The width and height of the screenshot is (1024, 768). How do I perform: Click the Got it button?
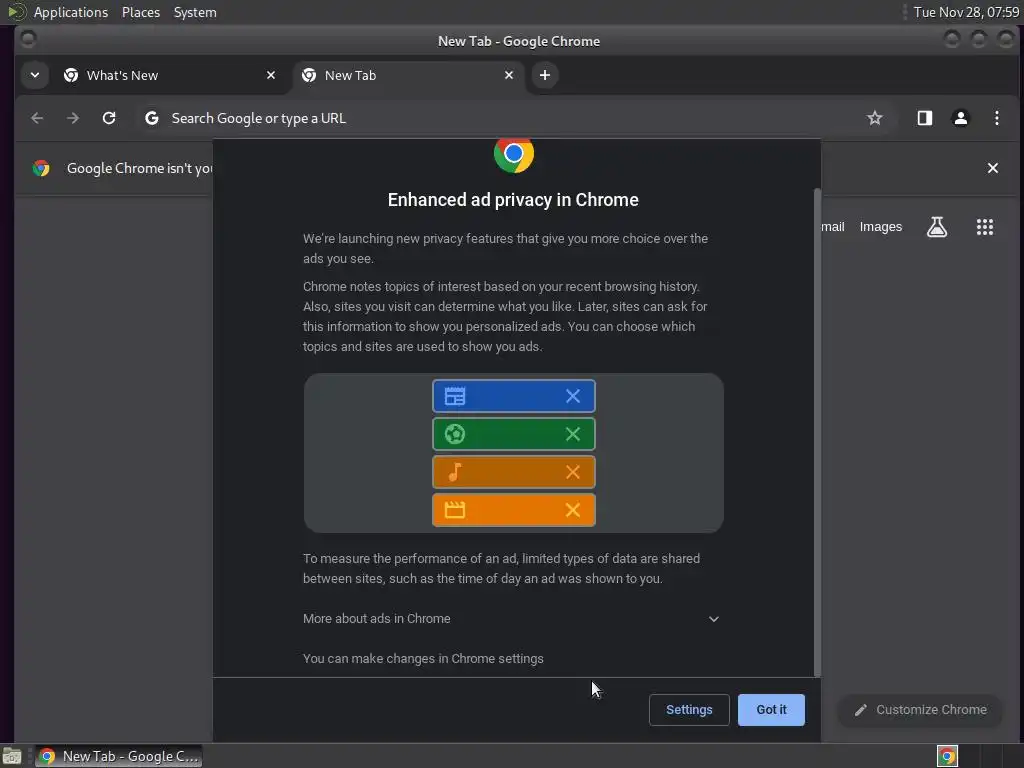click(771, 709)
